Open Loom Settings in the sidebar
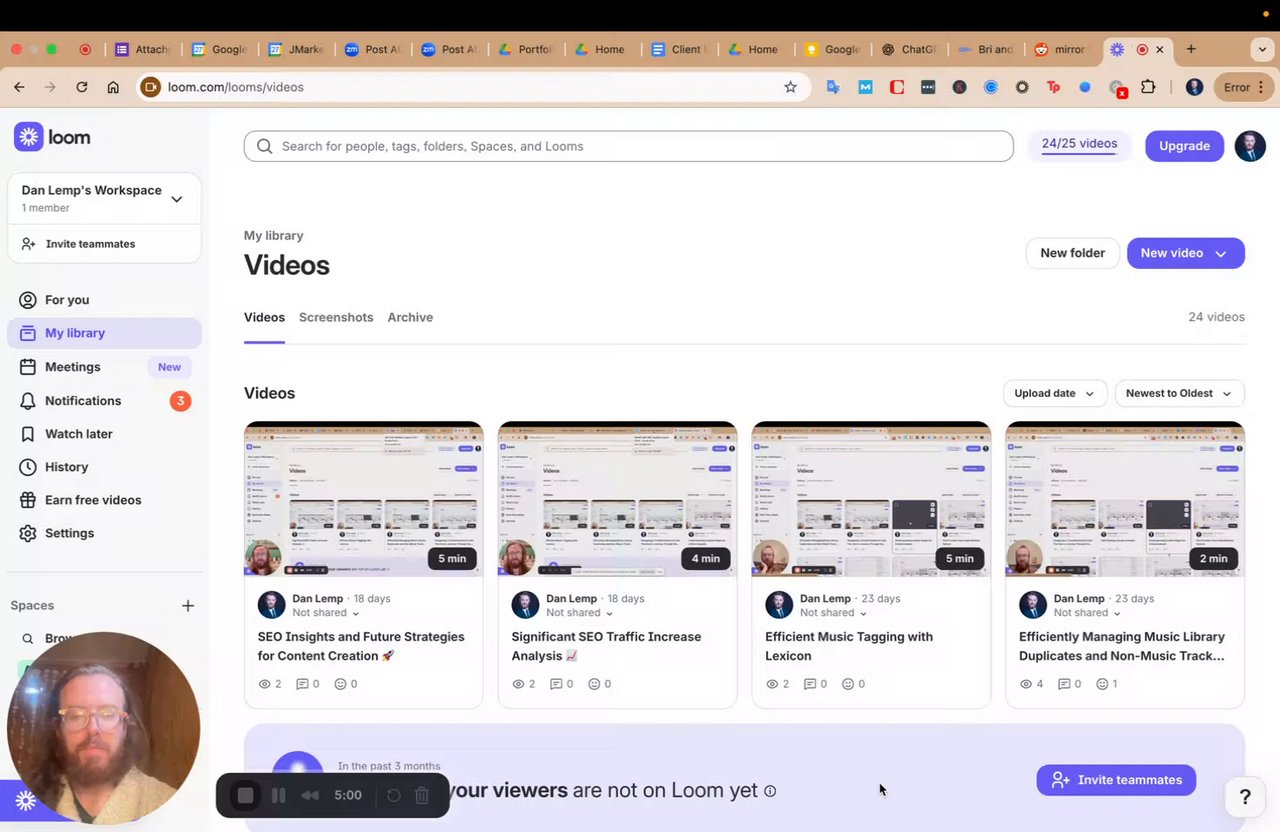This screenshot has height=832, width=1280. 104,533
